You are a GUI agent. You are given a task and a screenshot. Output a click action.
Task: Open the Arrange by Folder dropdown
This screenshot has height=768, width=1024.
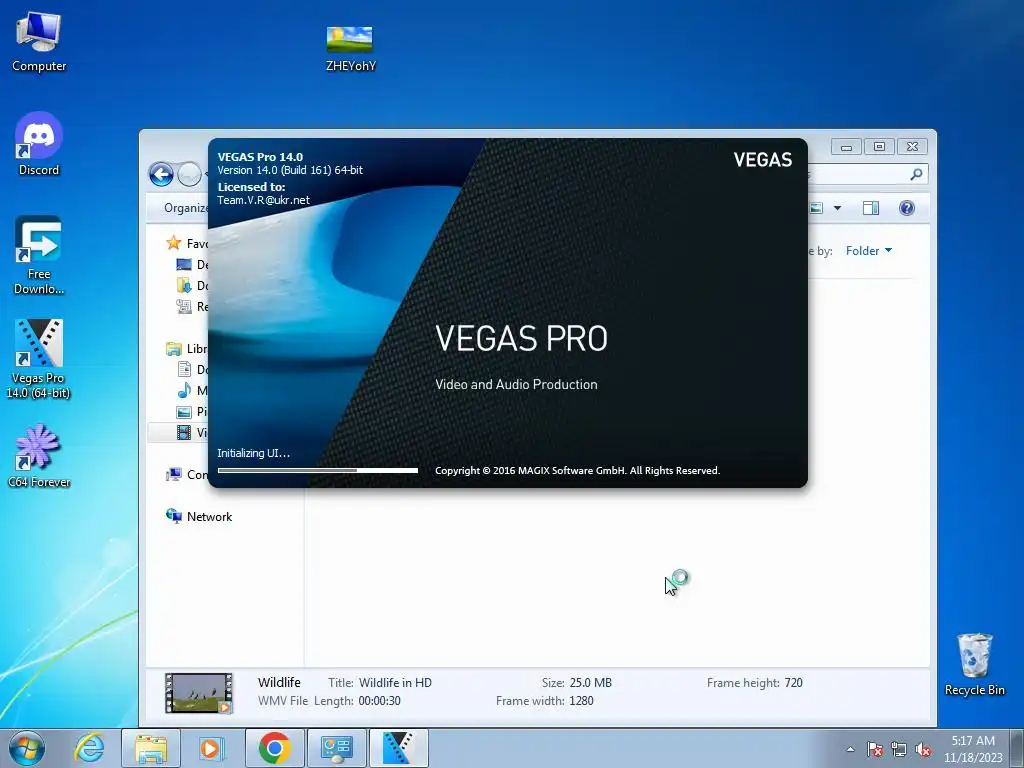point(869,251)
